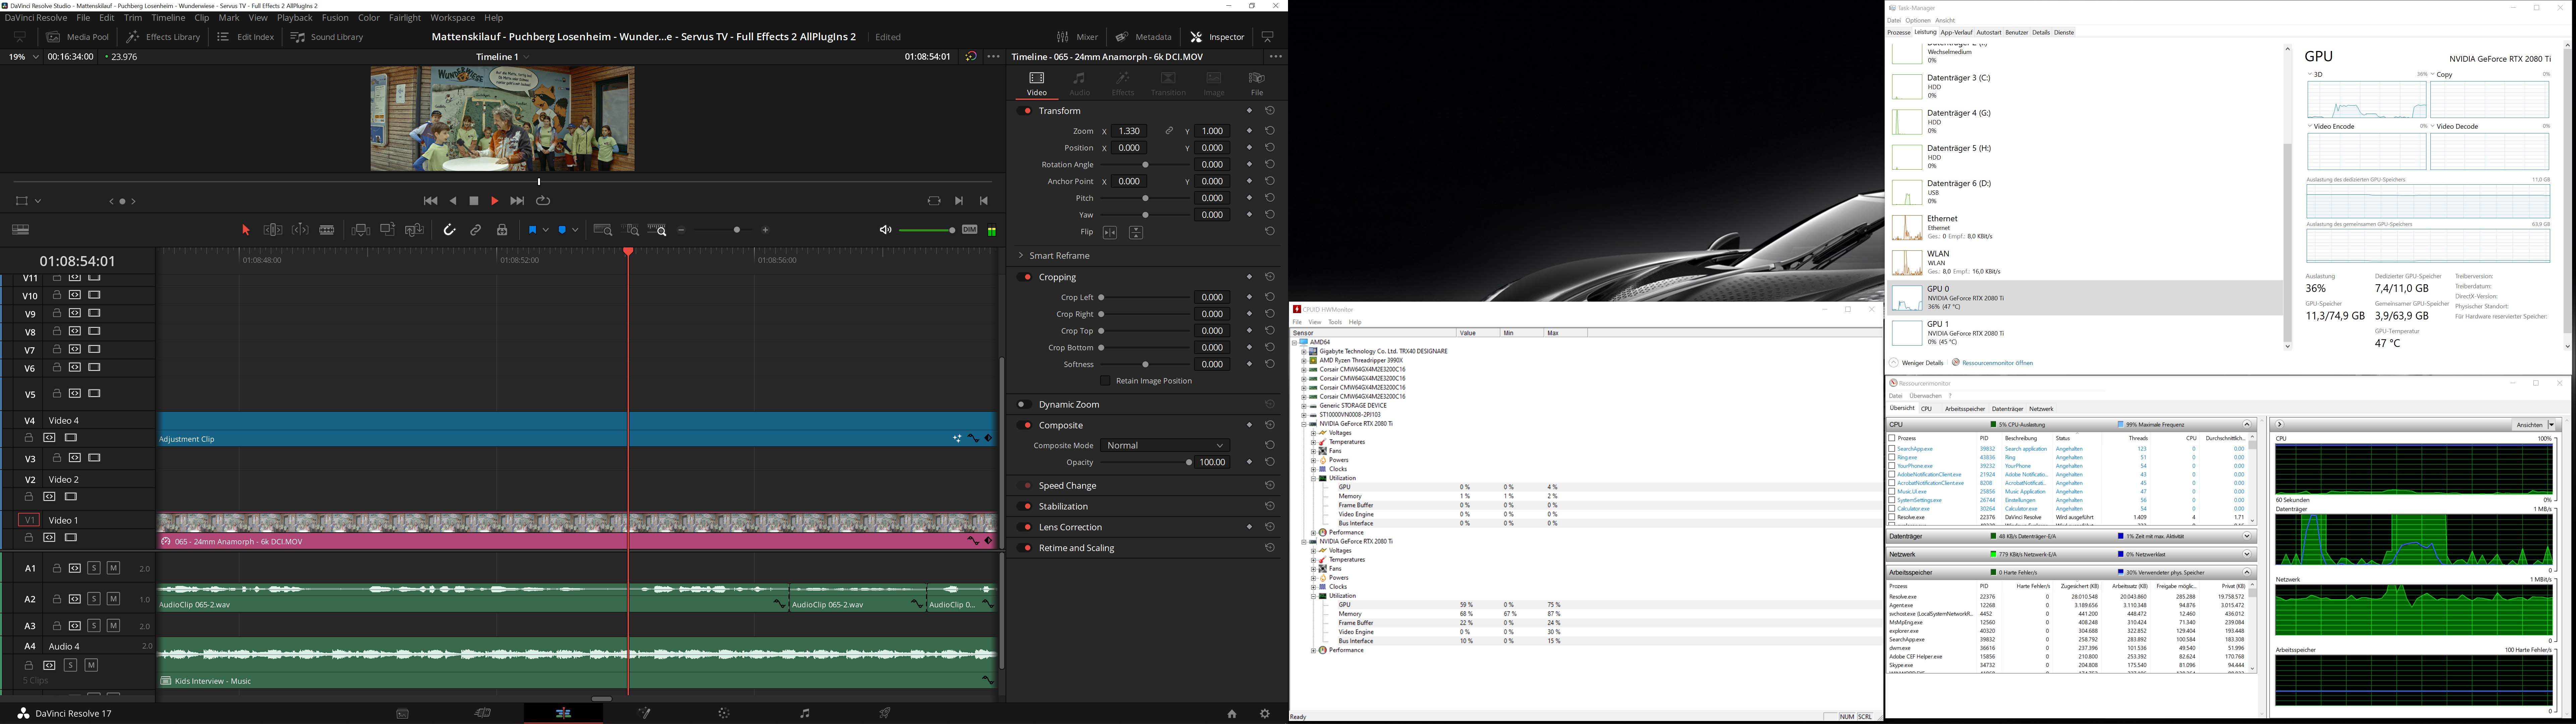Reset Zoom parameter in Inspector
This screenshot has width=2576, height=724.
(1270, 131)
